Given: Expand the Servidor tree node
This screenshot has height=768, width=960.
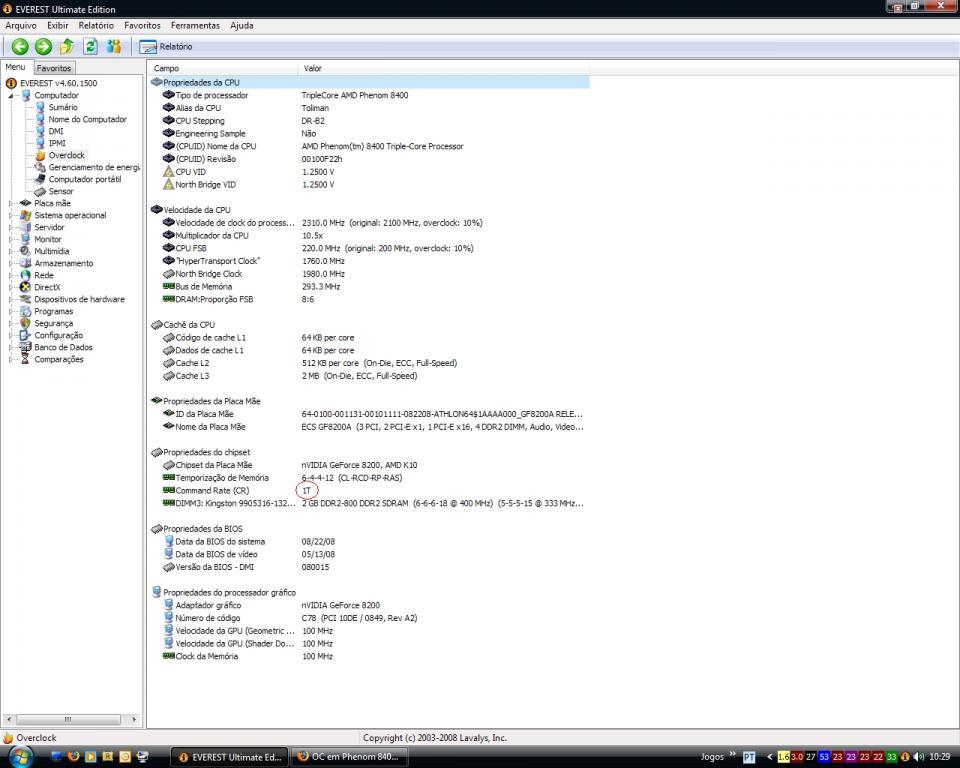Looking at the screenshot, I should tap(10, 227).
